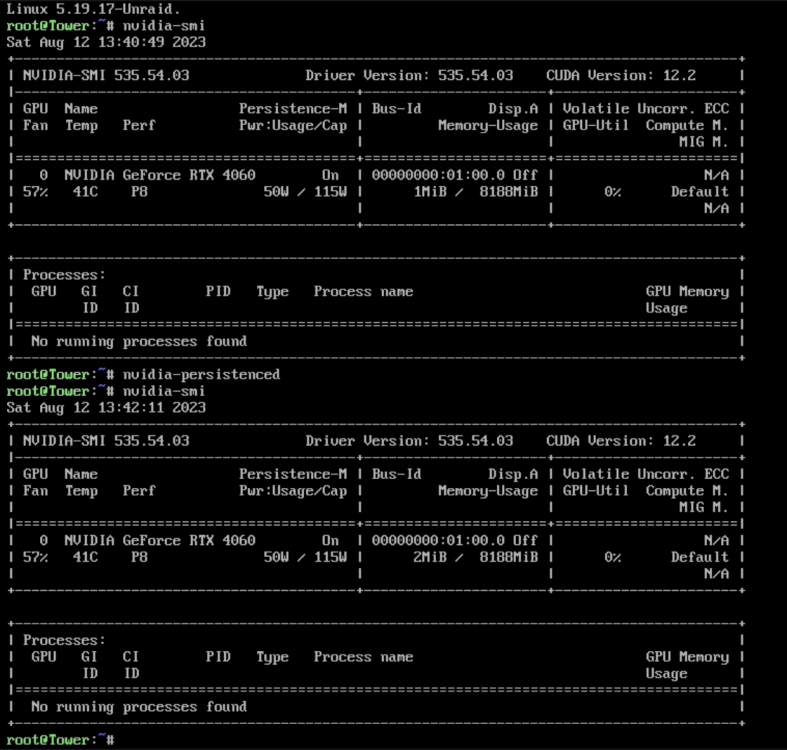Click the "0%" GPU-Util in the 1MiB row
This screenshot has height=750, width=787.
coord(612,192)
